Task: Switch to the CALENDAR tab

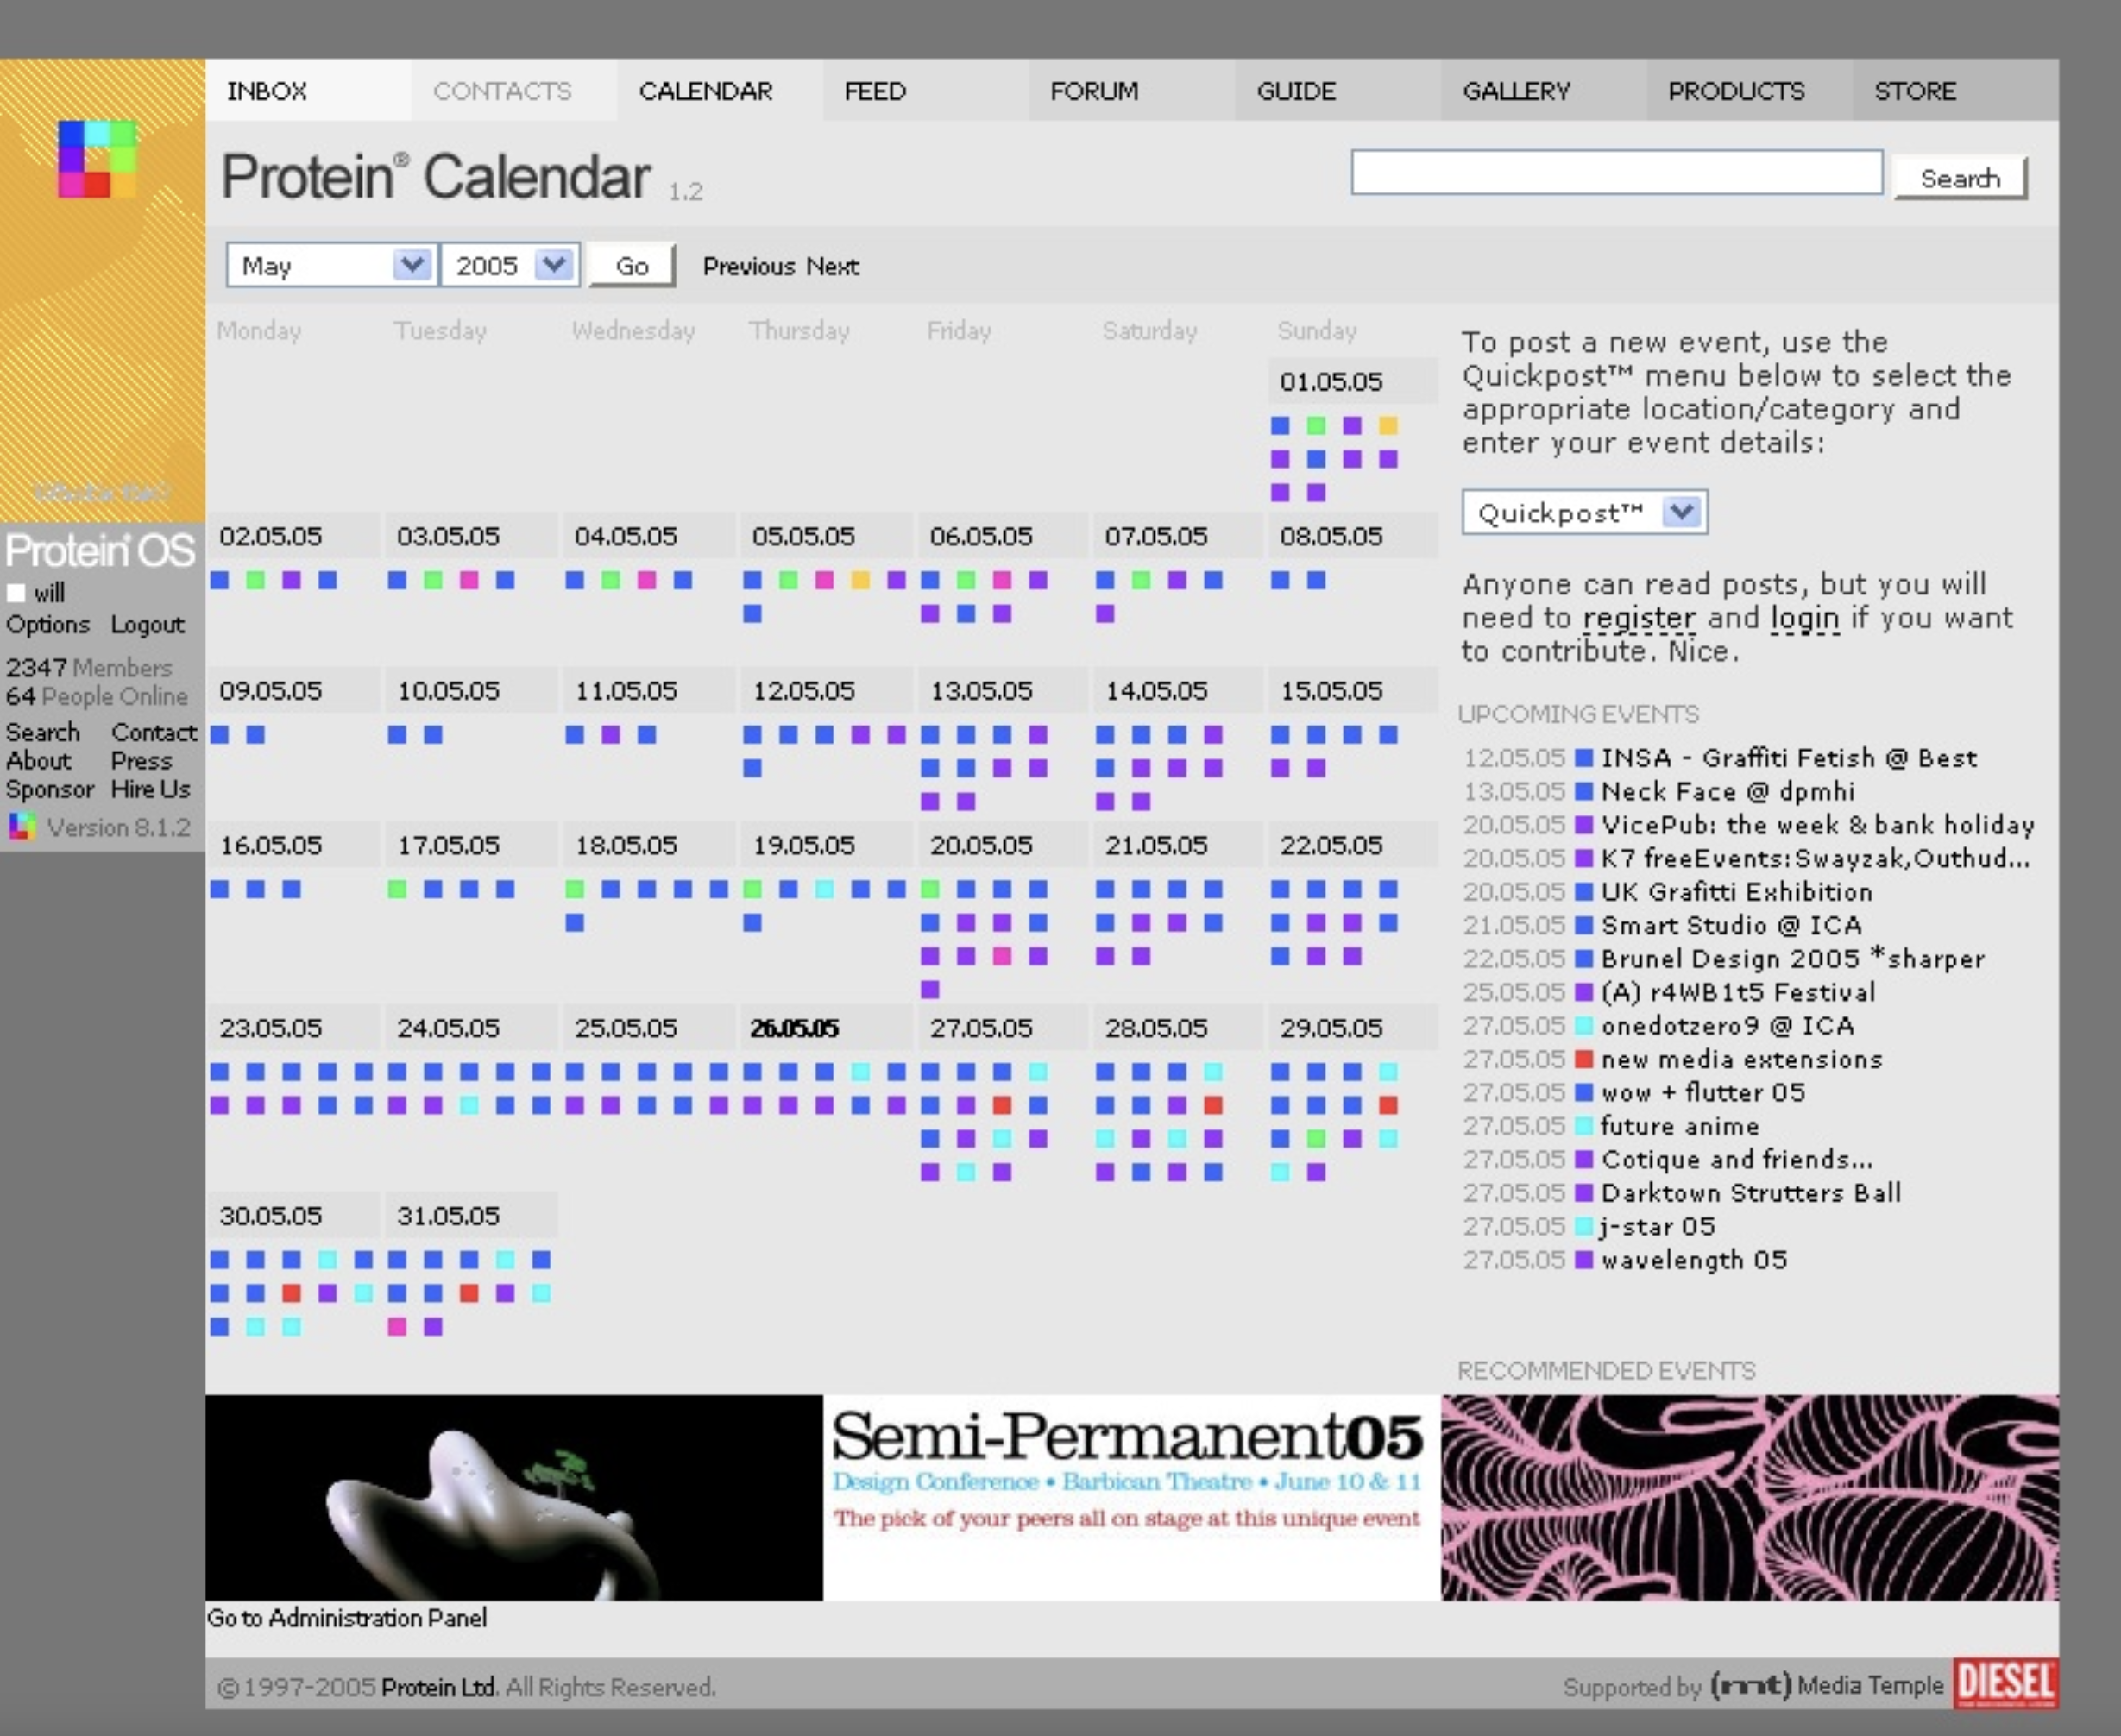Action: tap(720, 90)
